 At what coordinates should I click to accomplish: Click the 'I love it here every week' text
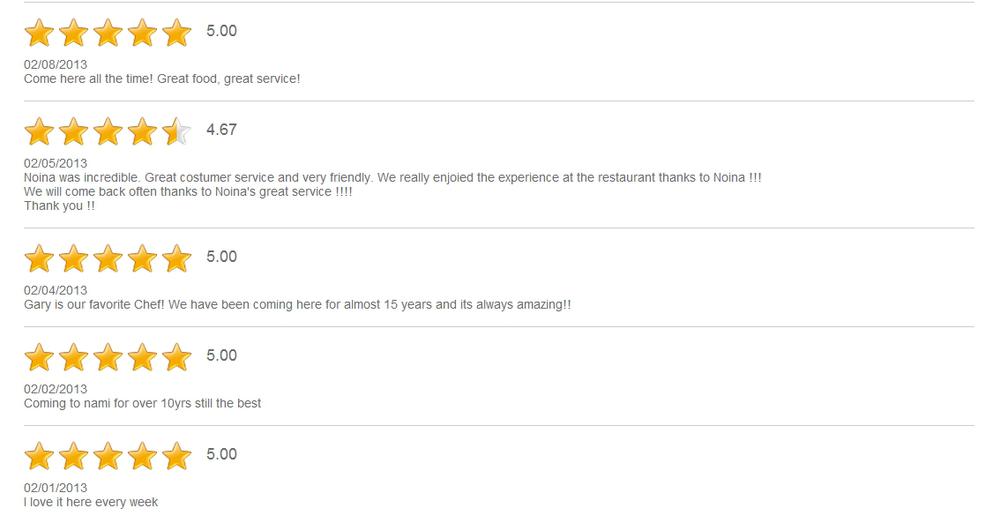click(91, 502)
